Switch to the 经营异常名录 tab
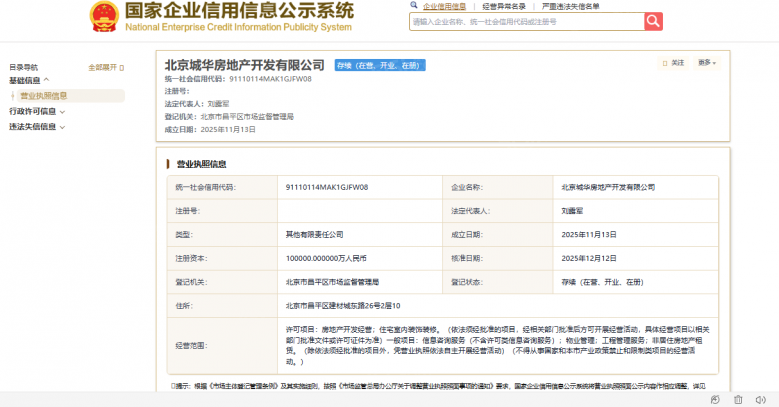 pos(504,6)
